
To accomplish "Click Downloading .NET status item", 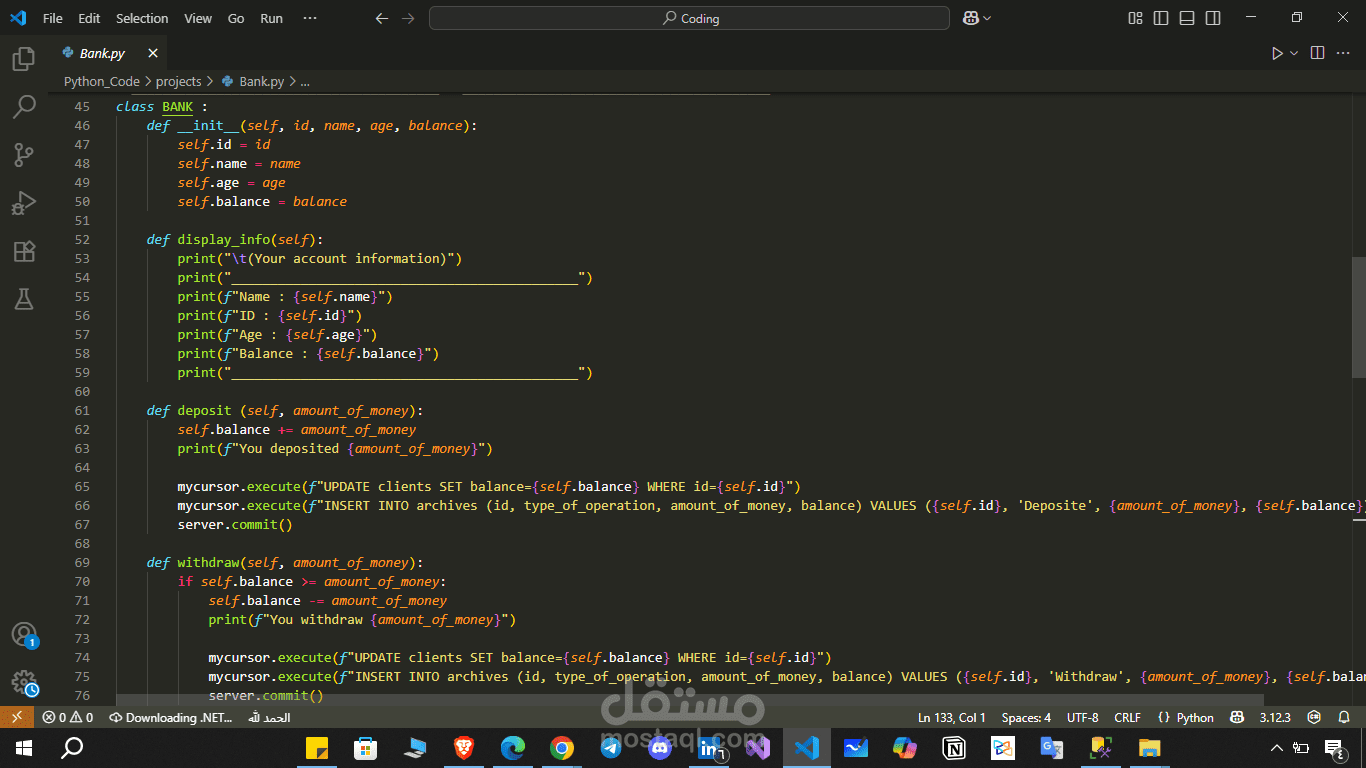I will coord(171,717).
